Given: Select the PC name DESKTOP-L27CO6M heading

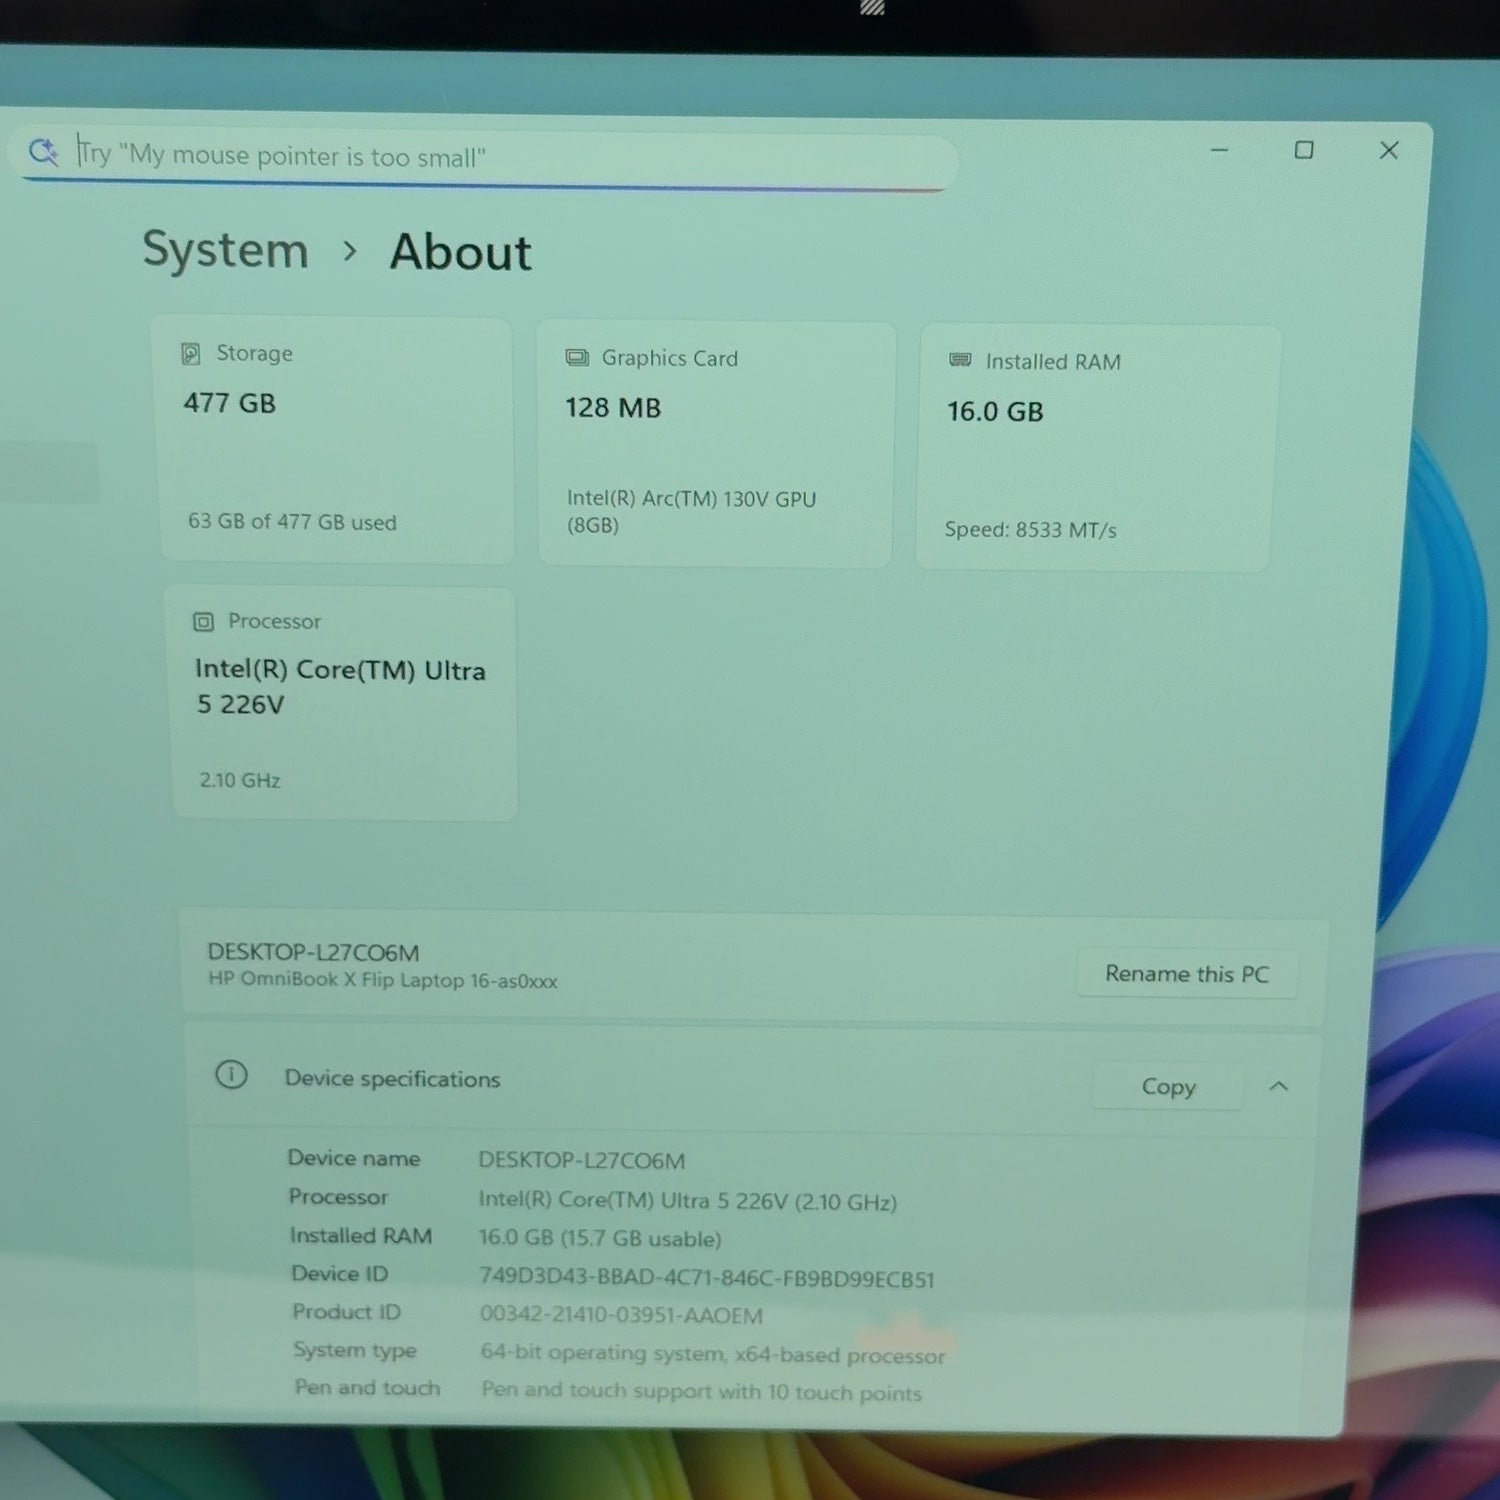Looking at the screenshot, I should tap(313, 952).
